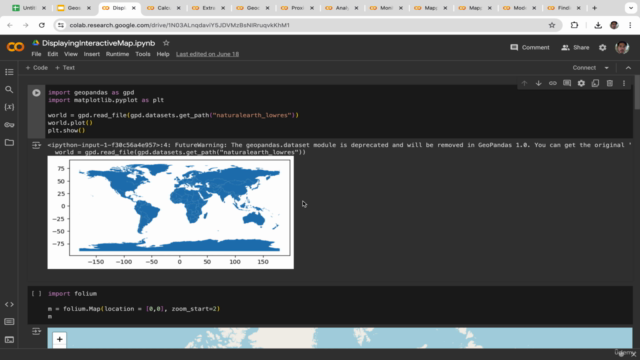
Task: Open Last edited on June 18 link
Action: pyautogui.click(x=207, y=54)
